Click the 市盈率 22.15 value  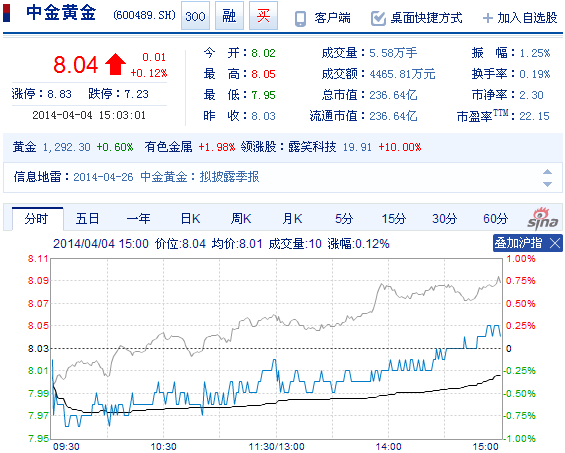click(x=534, y=116)
